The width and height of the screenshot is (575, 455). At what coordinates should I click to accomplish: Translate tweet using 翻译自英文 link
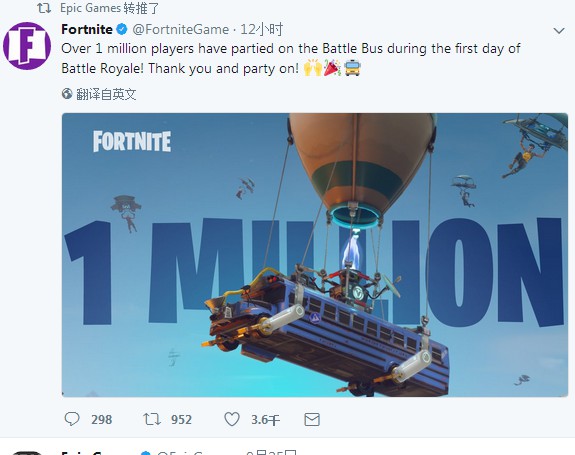pyautogui.click(x=106, y=94)
